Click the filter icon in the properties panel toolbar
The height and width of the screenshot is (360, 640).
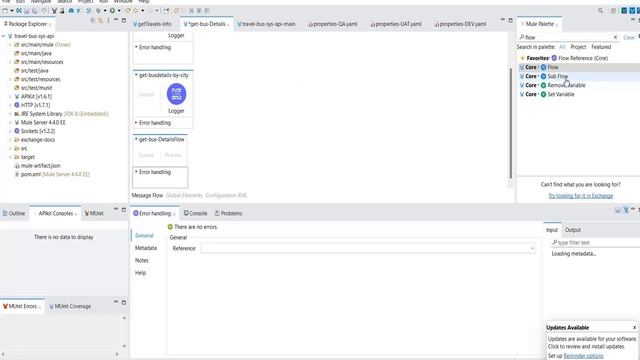tap(626, 210)
